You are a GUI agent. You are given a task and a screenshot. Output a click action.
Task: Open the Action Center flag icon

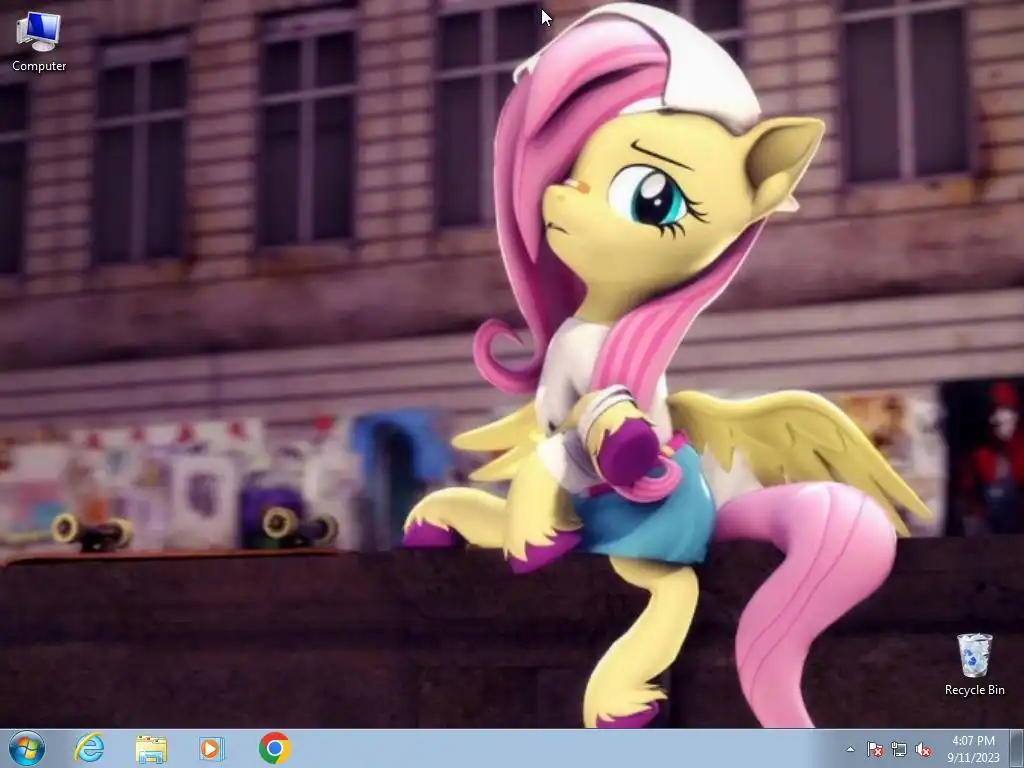tap(874, 749)
